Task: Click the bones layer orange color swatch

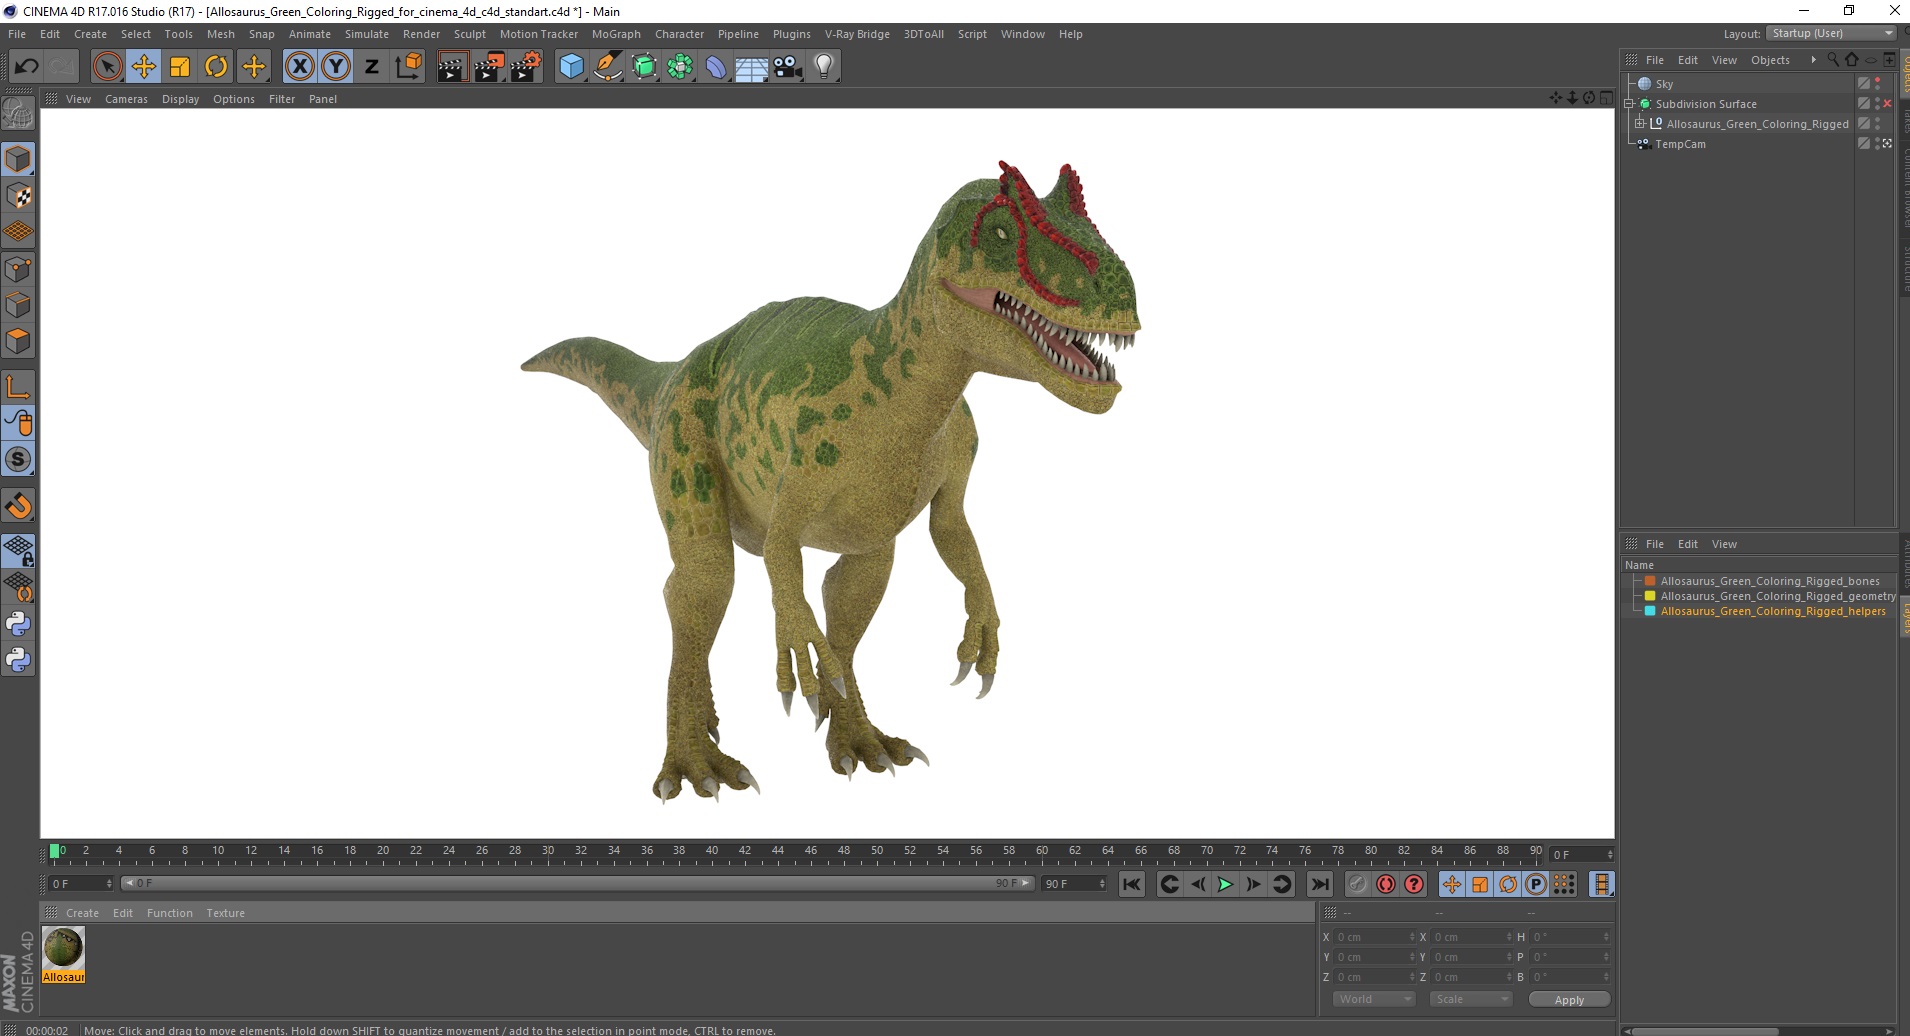Action: [x=1650, y=581]
